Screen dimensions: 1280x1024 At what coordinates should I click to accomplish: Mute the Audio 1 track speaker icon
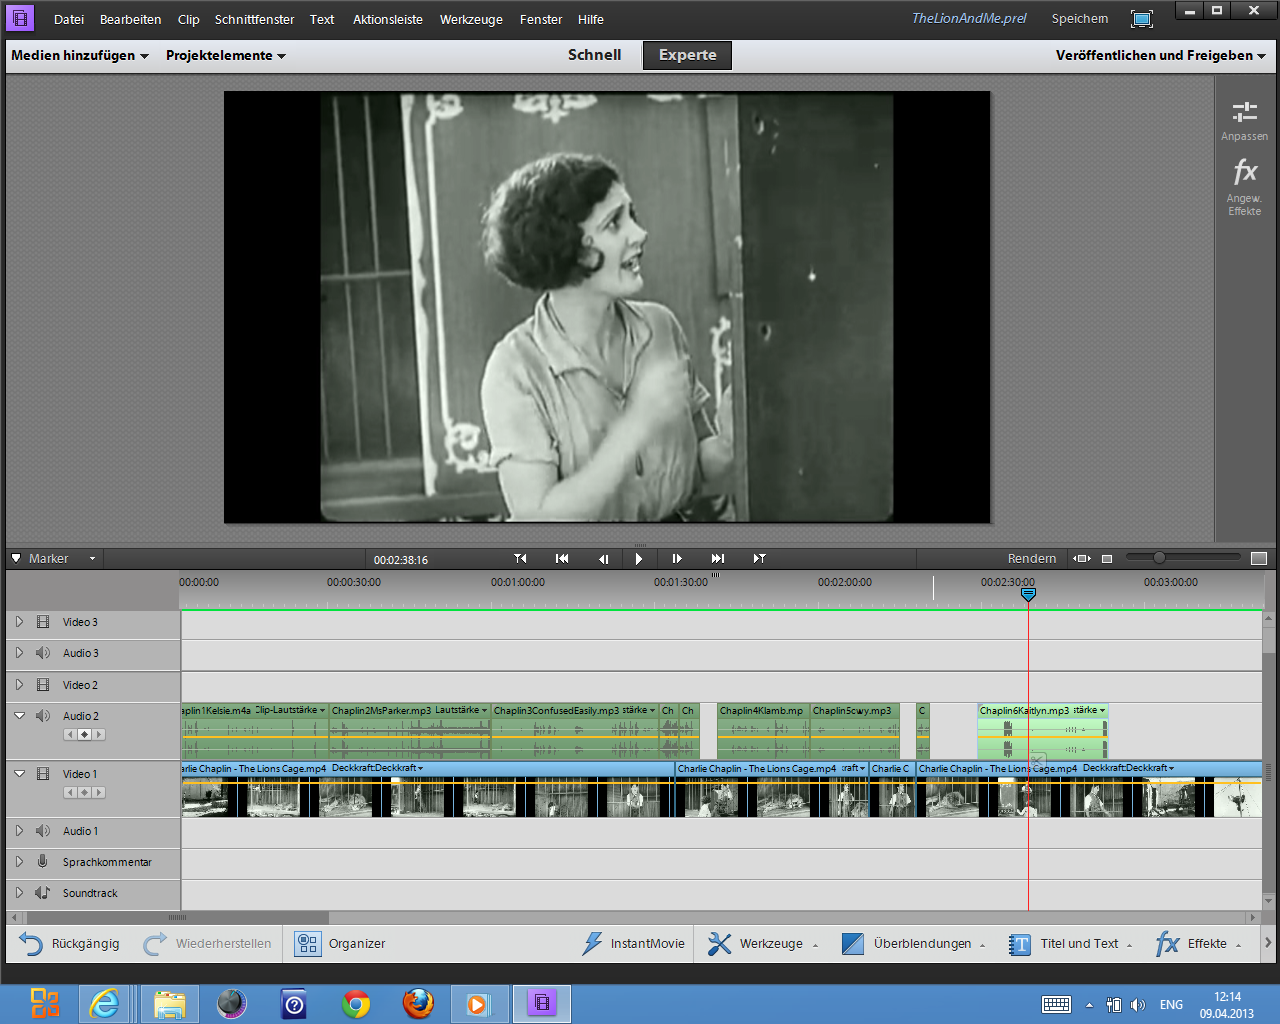(x=43, y=831)
